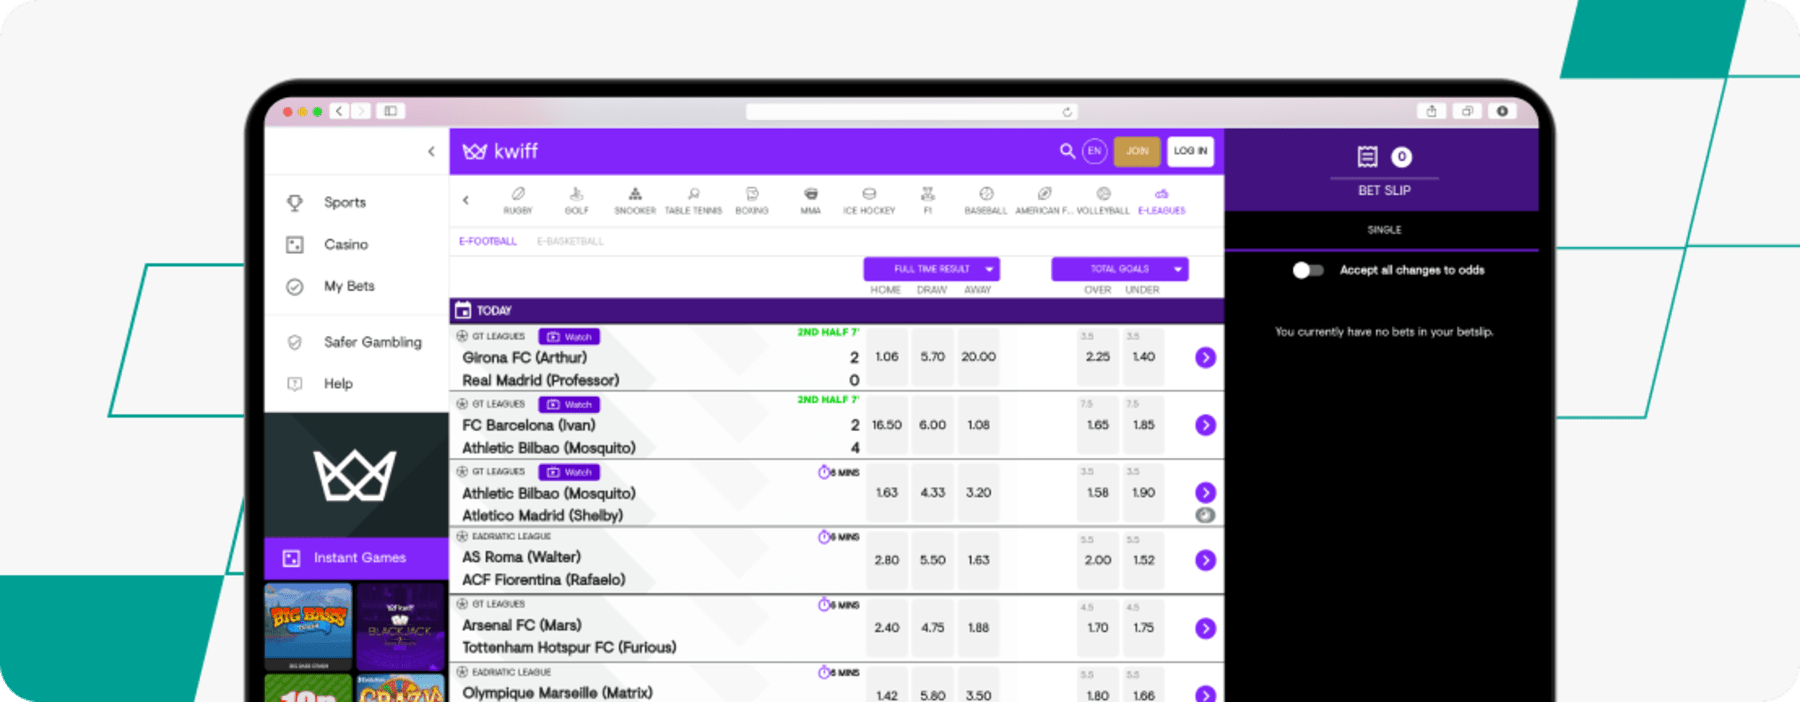Viewport: 1800px width, 702px height.
Task: Select the Boxing sport icon
Action: pos(752,200)
